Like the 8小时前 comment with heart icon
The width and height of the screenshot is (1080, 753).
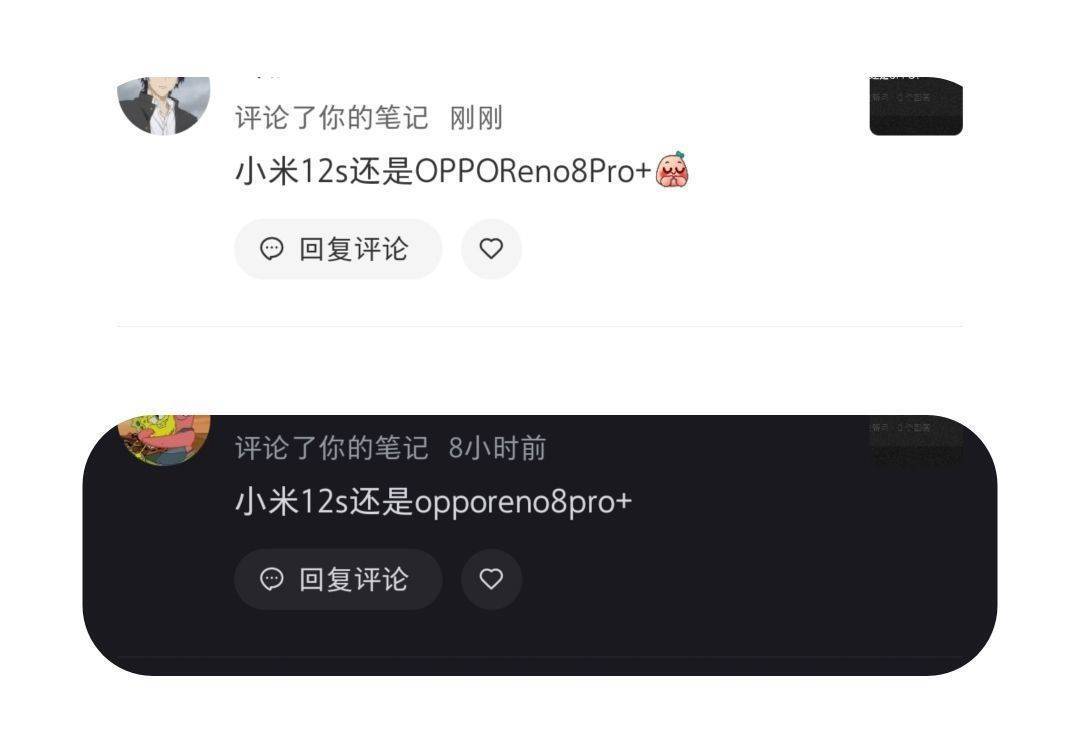pyautogui.click(x=491, y=579)
